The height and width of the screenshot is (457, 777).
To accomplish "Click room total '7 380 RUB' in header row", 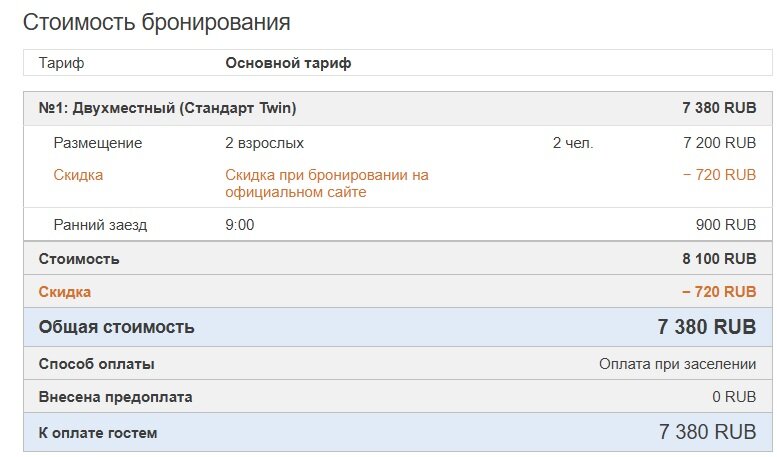I will click(x=719, y=108).
